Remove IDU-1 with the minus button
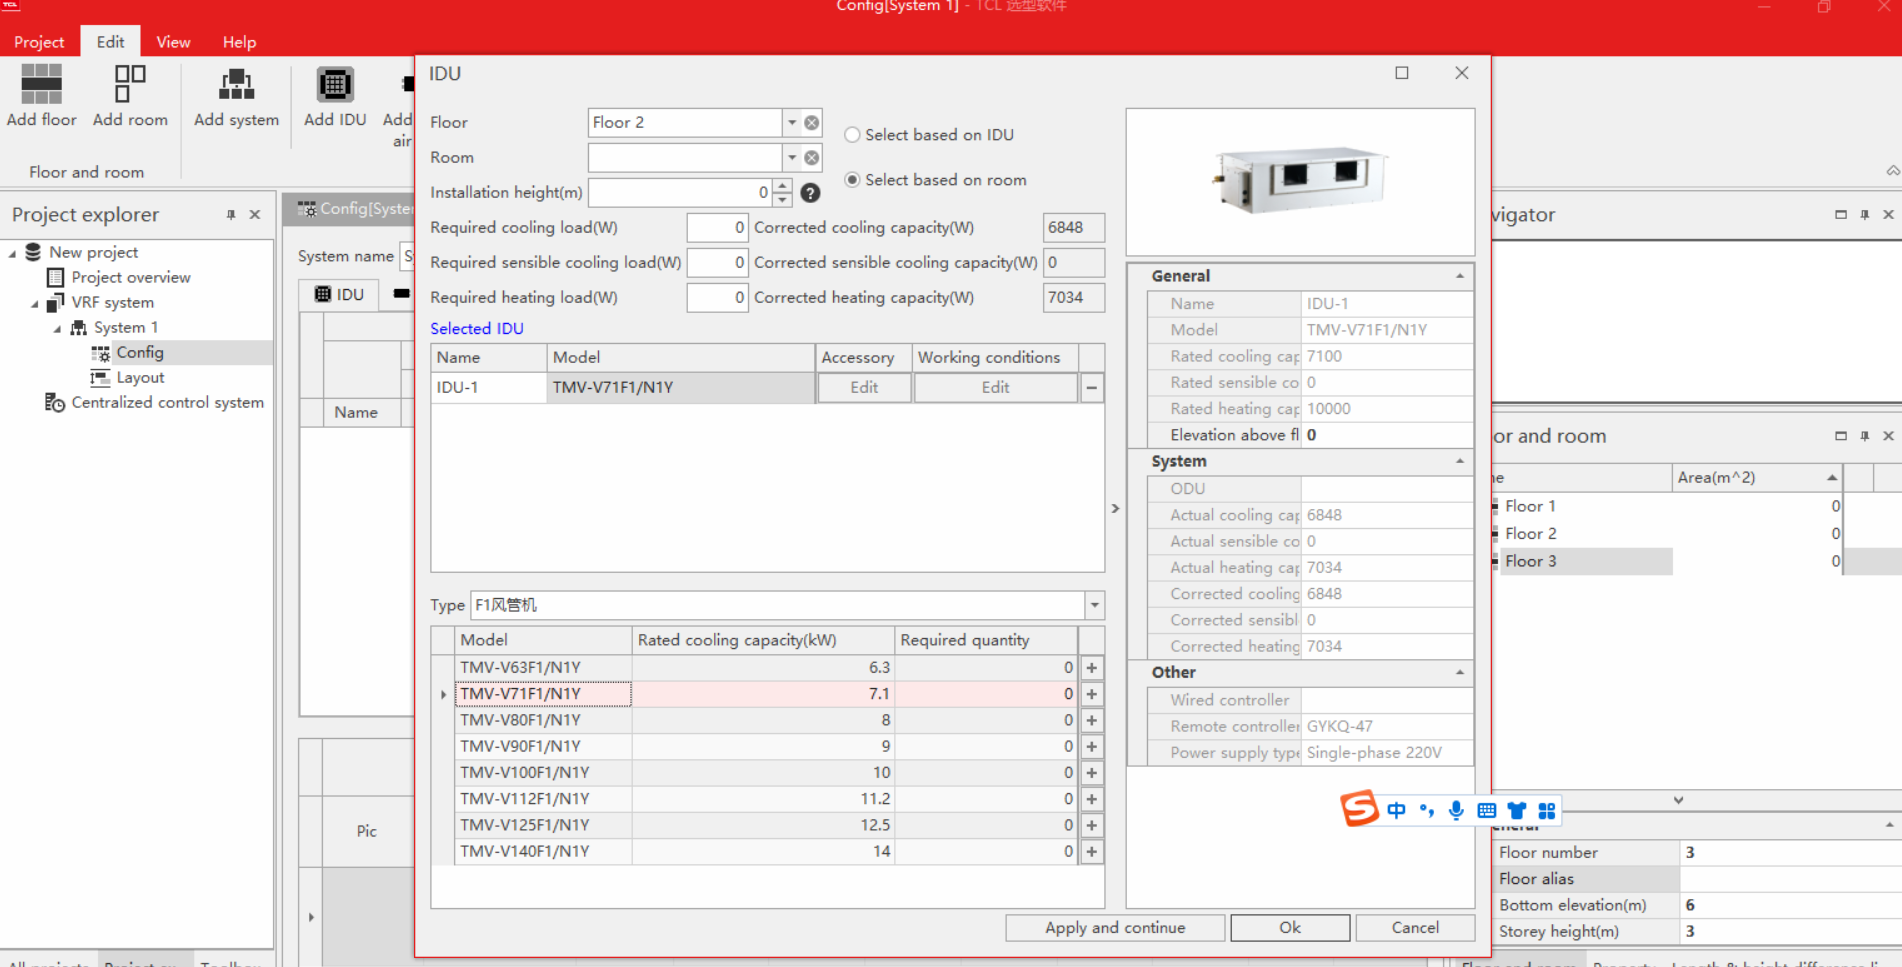Viewport: 1902px width, 967px height. point(1092,388)
